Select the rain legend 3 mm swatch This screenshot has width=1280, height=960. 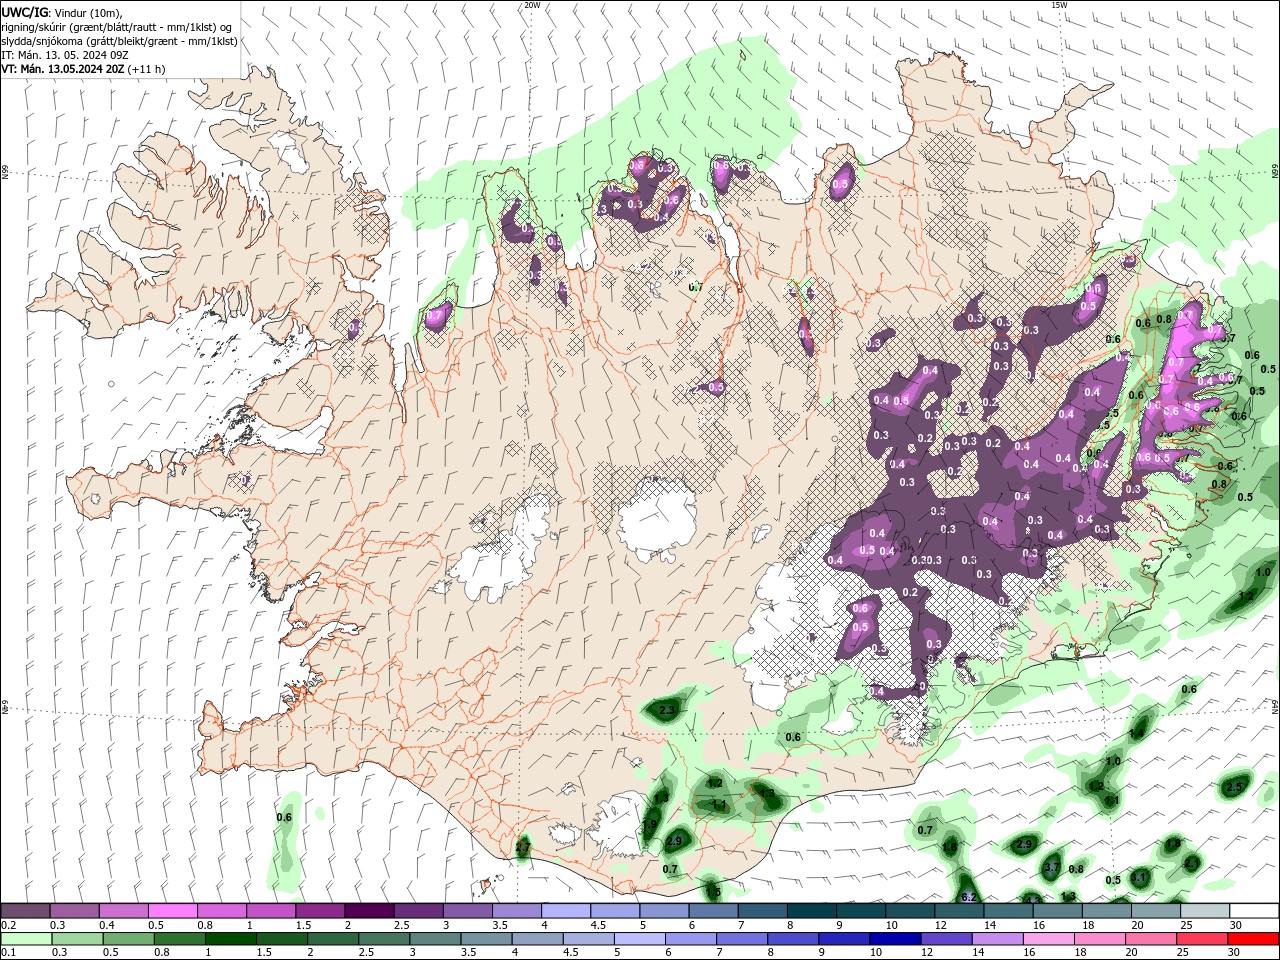(x=435, y=939)
